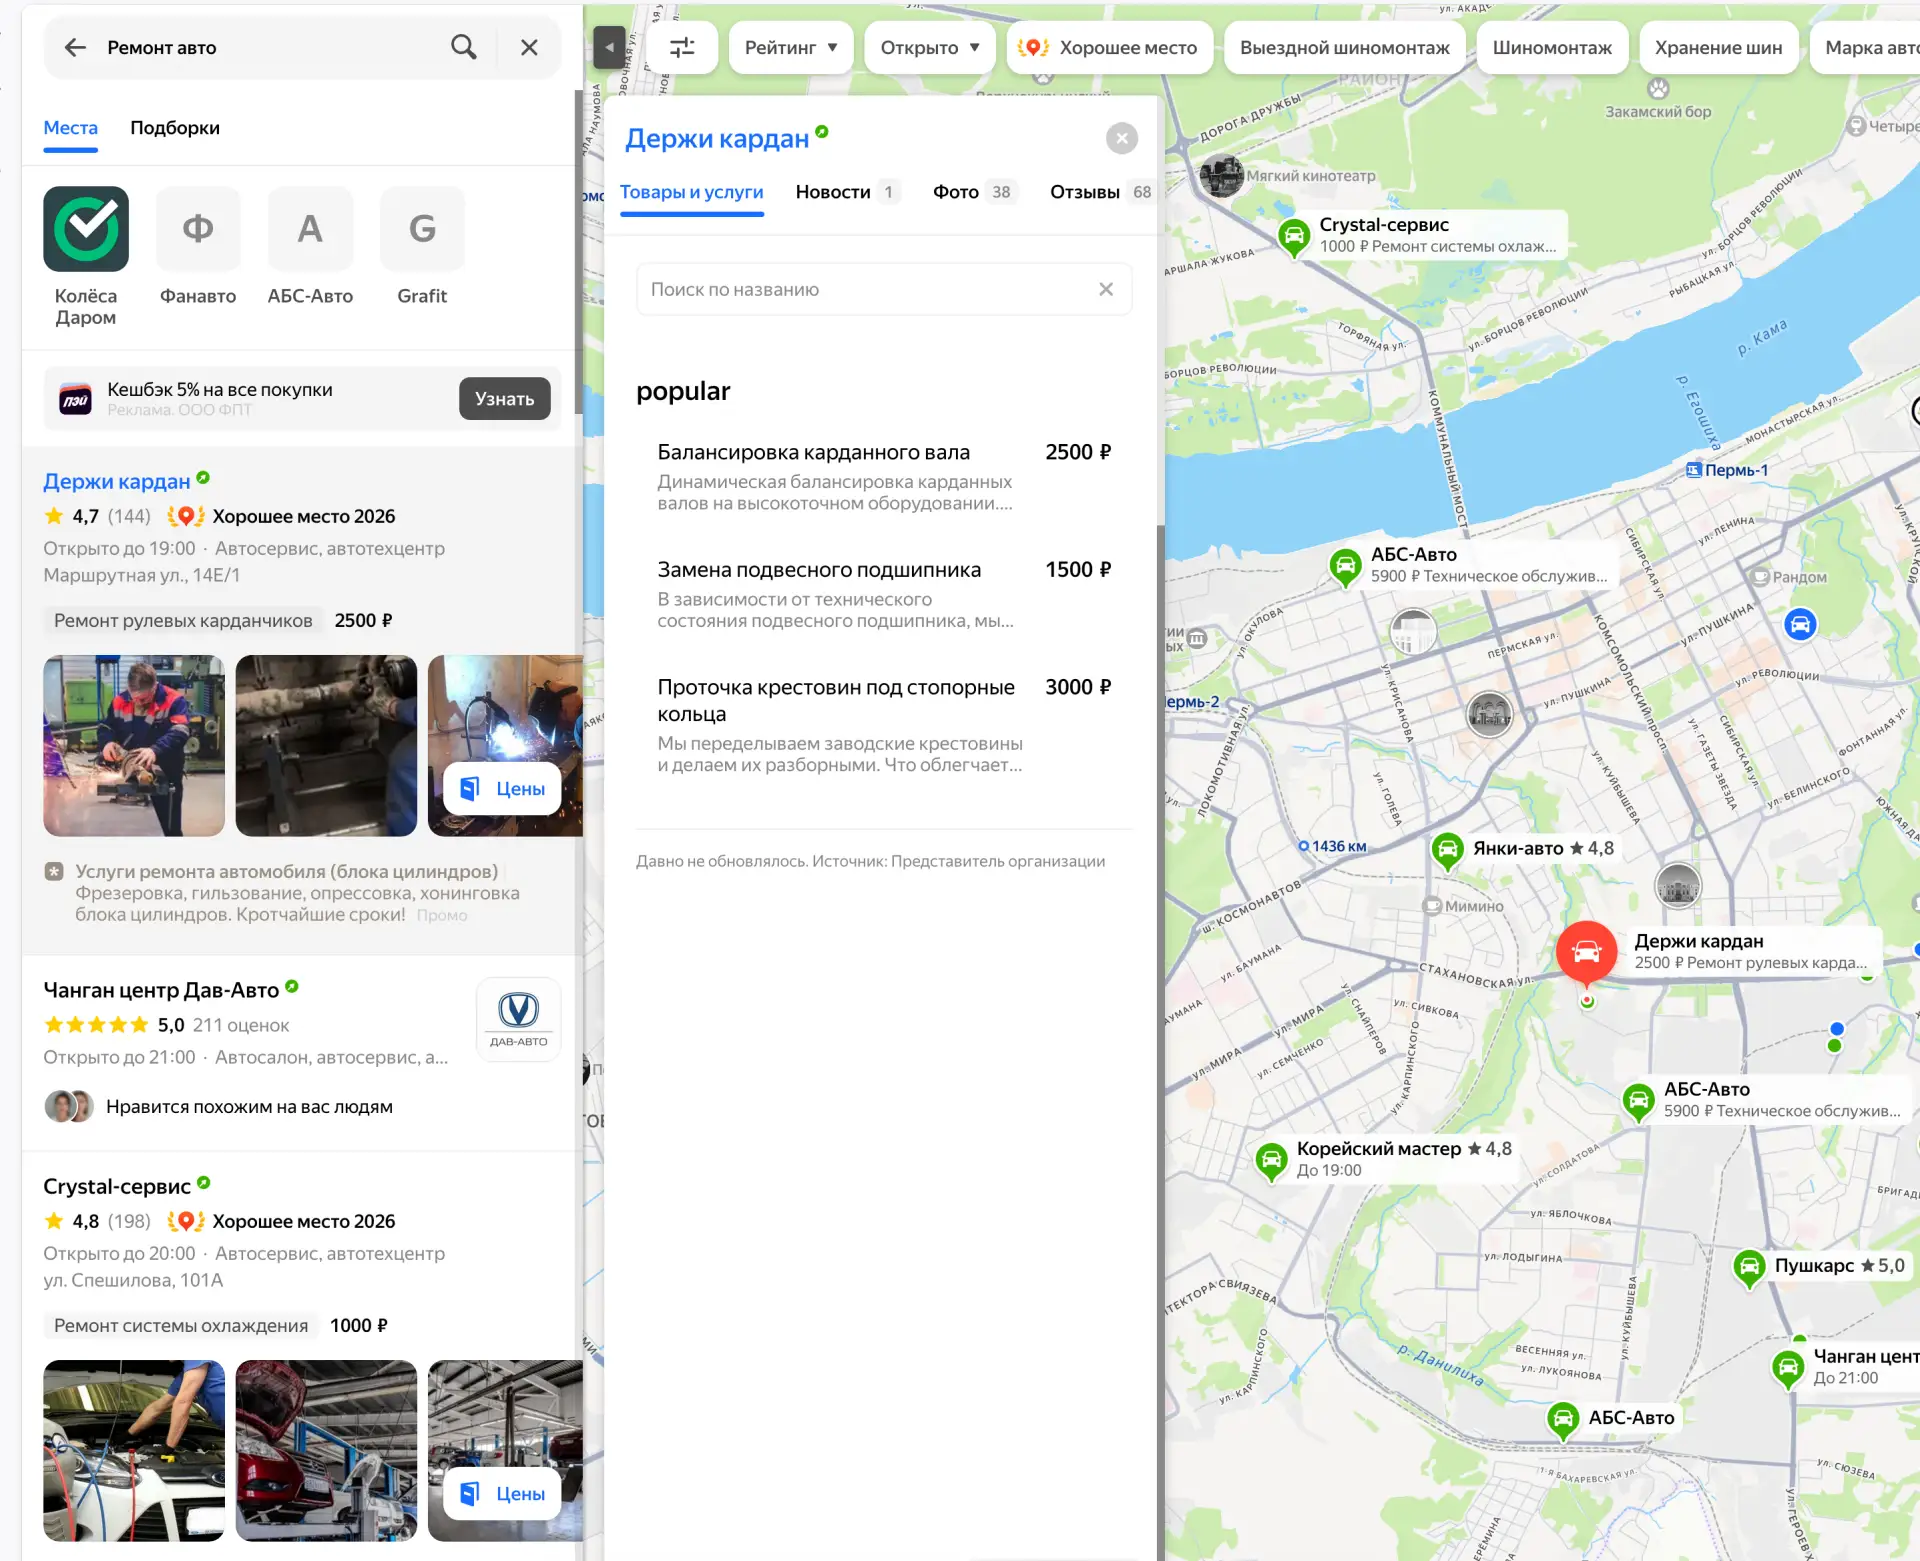Open Держи кардан listing title in results
The width and height of the screenshot is (1920, 1561).
116,482
